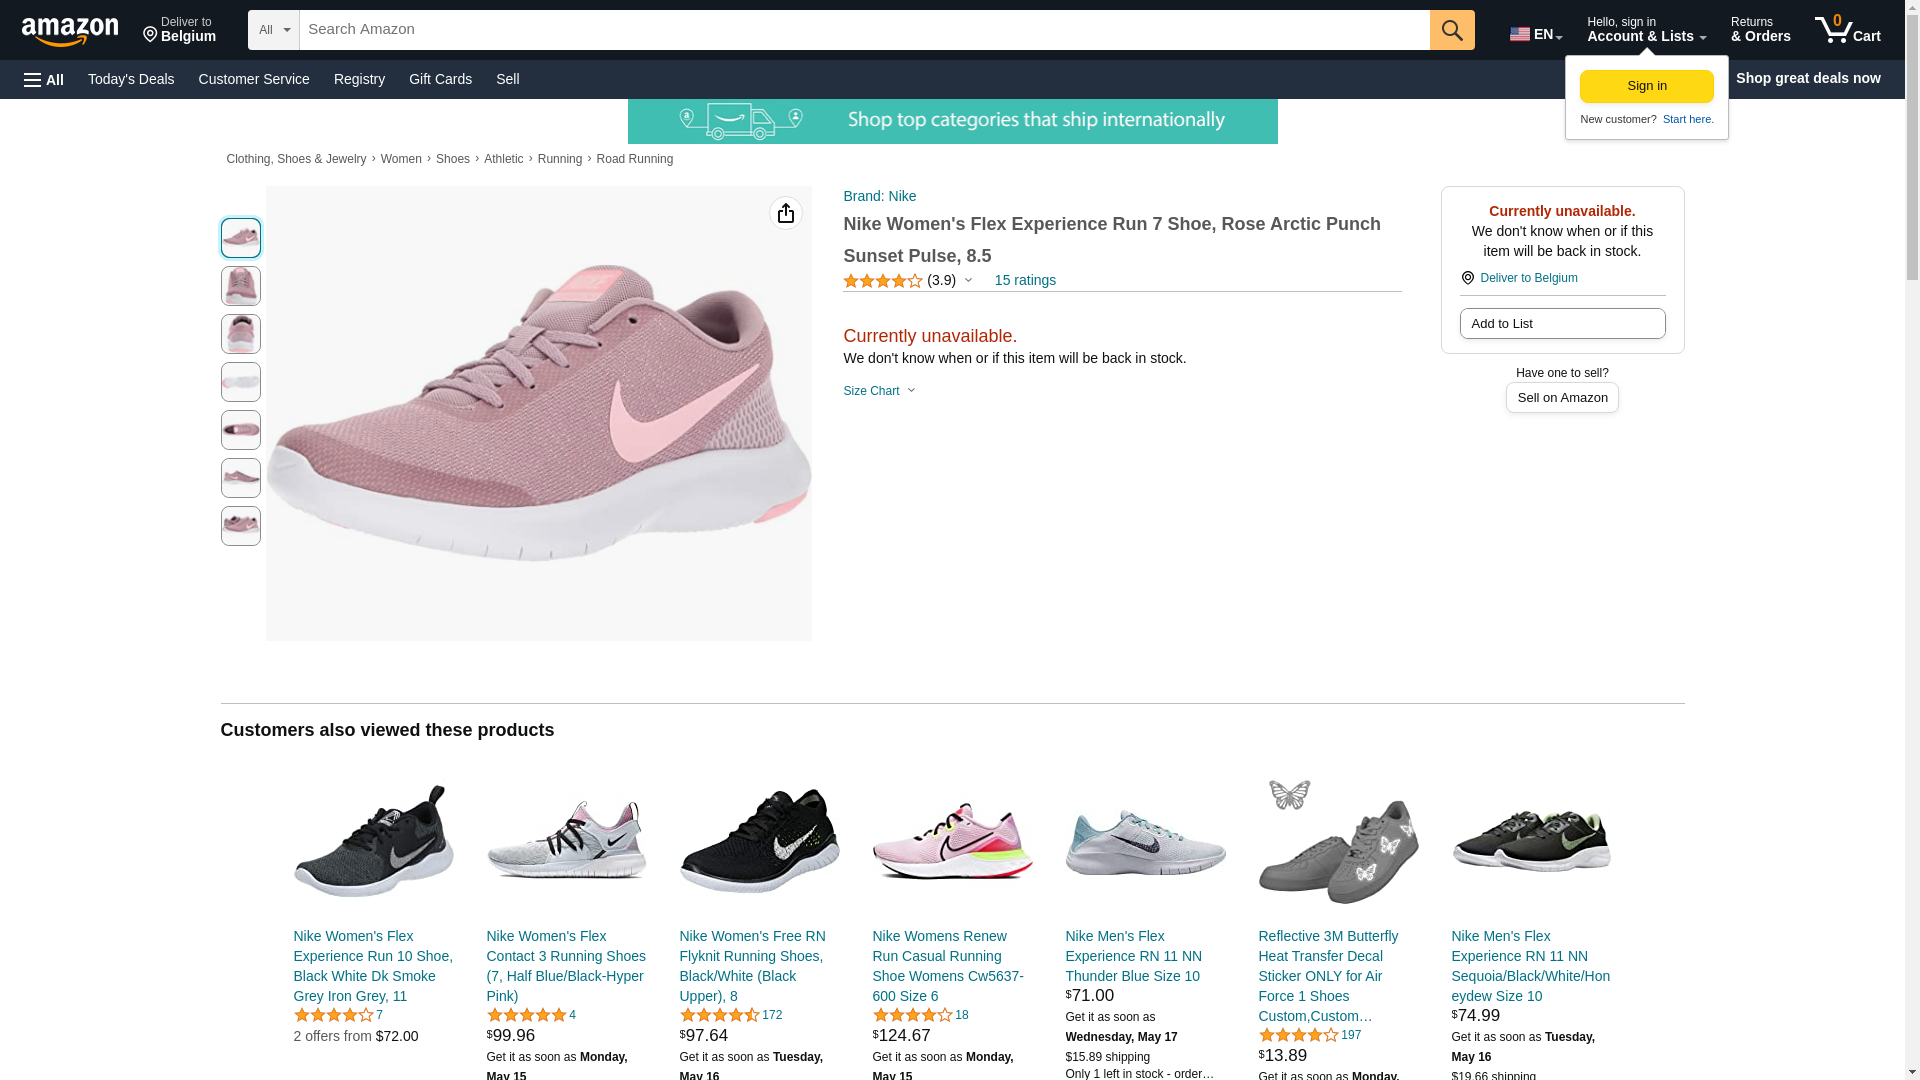
Task: Click the Sell on Amazon button
Action: tap(1561, 398)
